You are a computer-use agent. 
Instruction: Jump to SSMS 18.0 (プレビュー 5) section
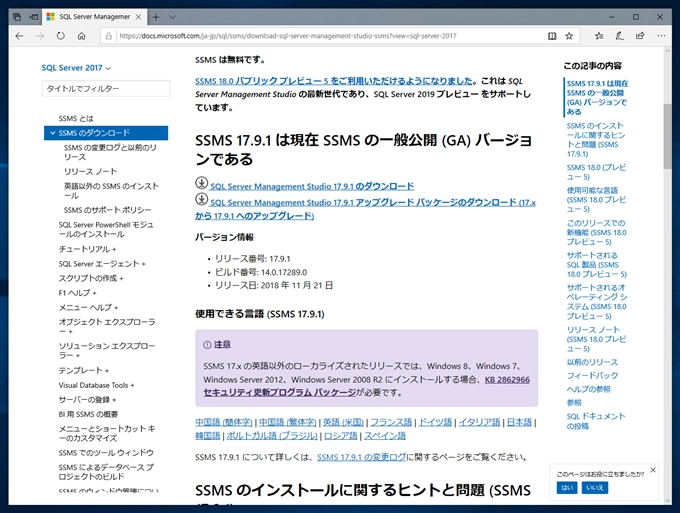coord(596,172)
